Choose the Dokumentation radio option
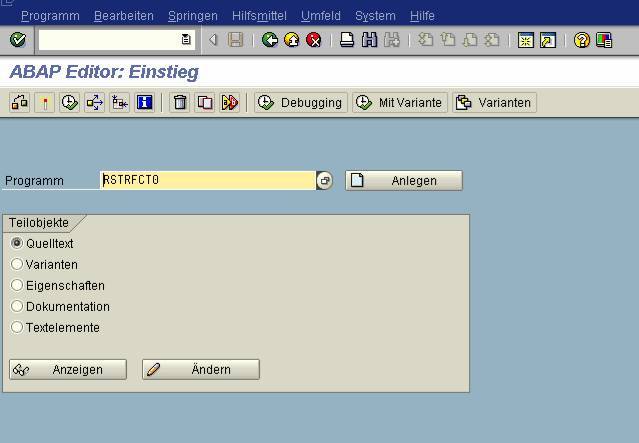The height and width of the screenshot is (443, 639). [x=17, y=306]
